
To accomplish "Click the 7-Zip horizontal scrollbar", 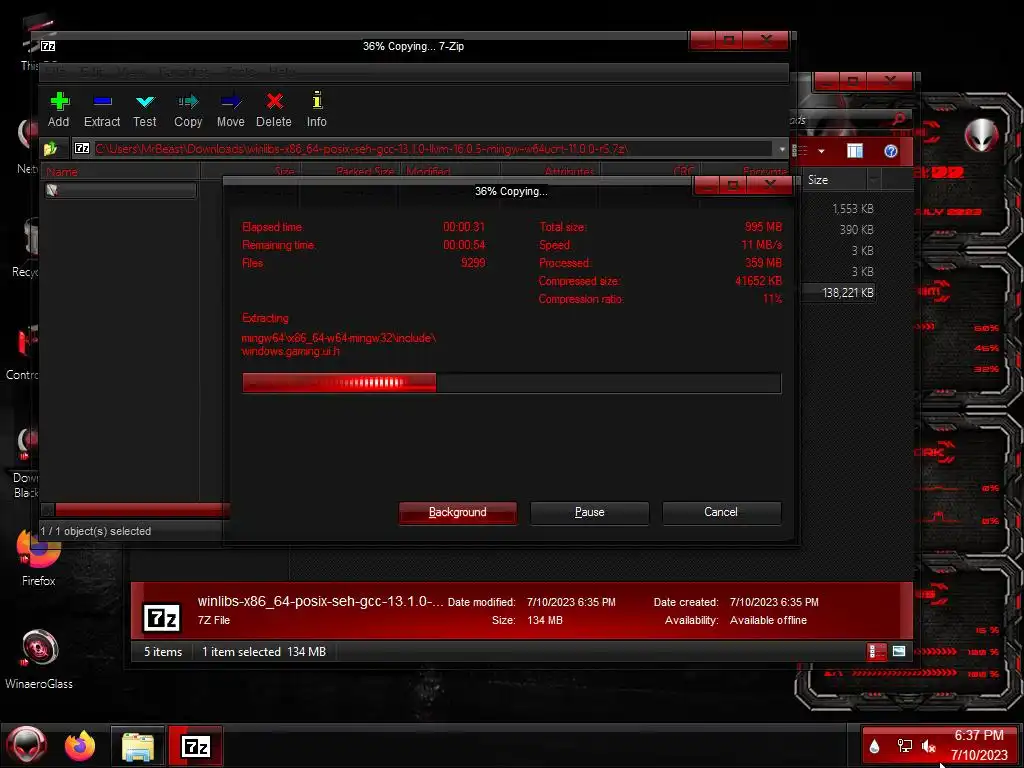I will point(142,509).
